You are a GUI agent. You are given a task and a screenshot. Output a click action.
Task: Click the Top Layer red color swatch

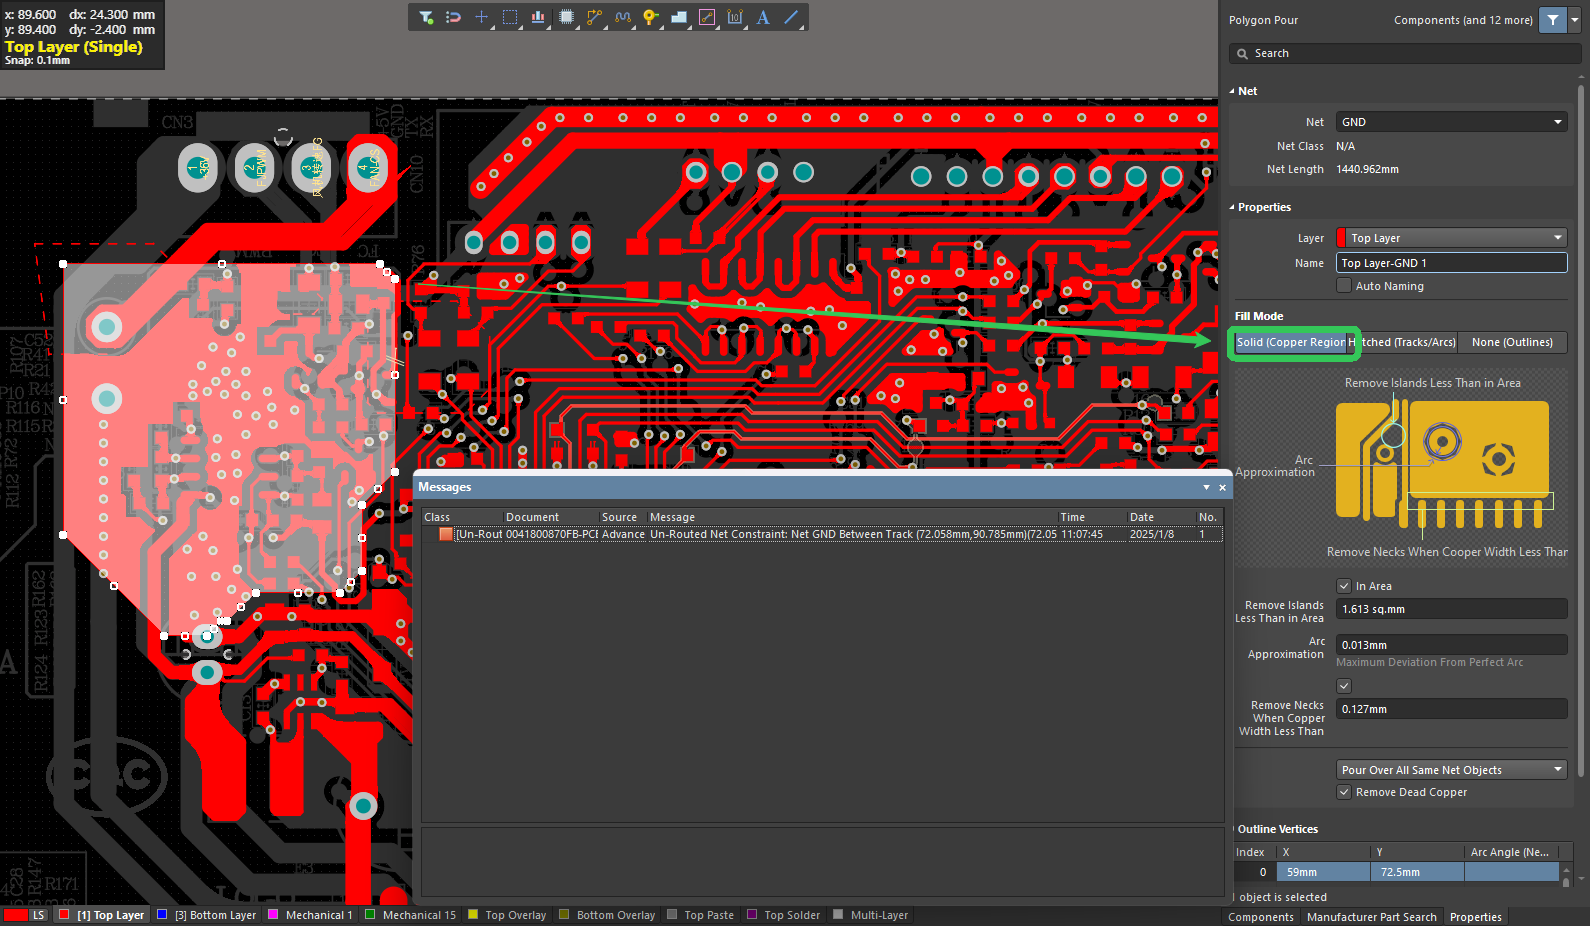pos(64,914)
